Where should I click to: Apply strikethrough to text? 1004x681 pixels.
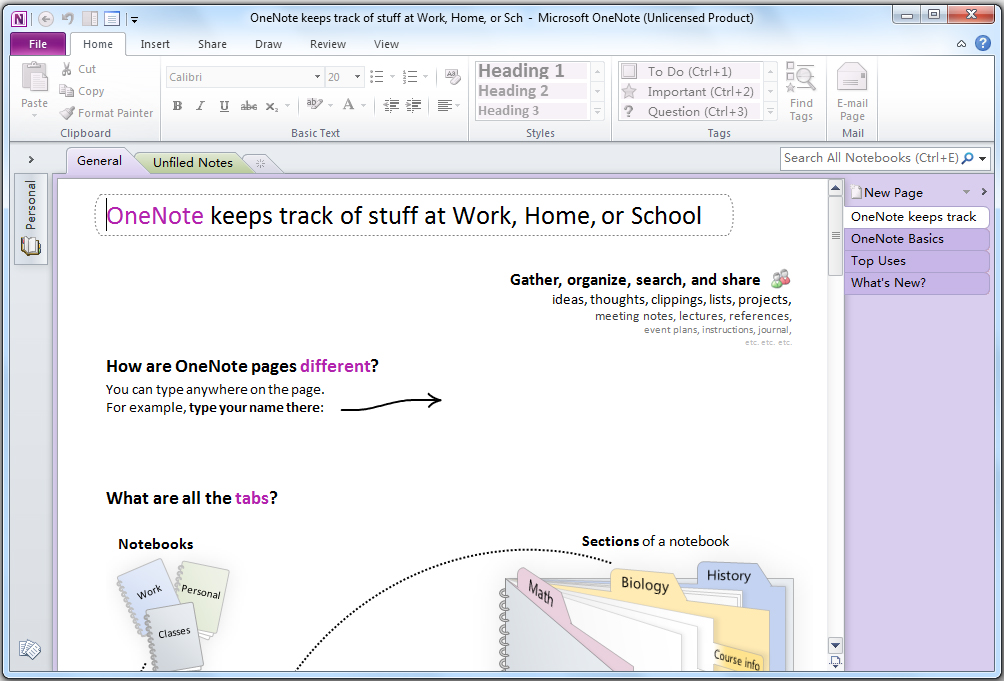[248, 106]
